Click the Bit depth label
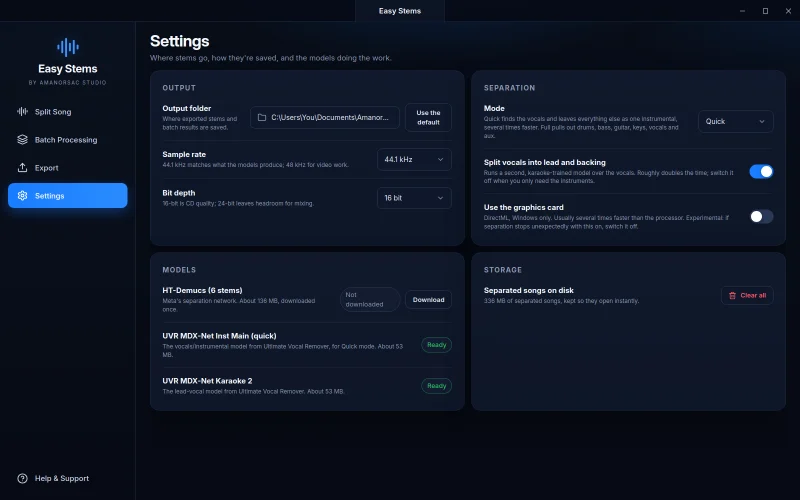This screenshot has height=500, width=800. (179, 193)
